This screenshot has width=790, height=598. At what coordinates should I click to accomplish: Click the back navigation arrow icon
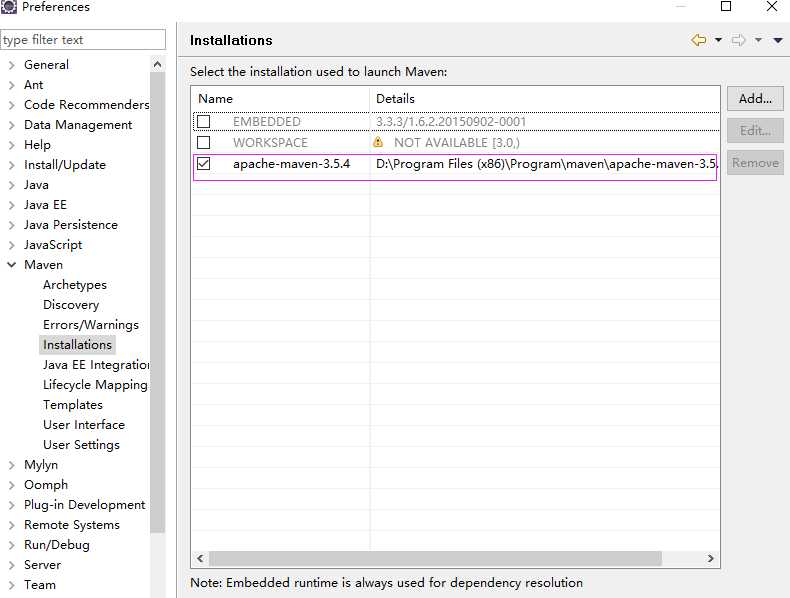[698, 40]
